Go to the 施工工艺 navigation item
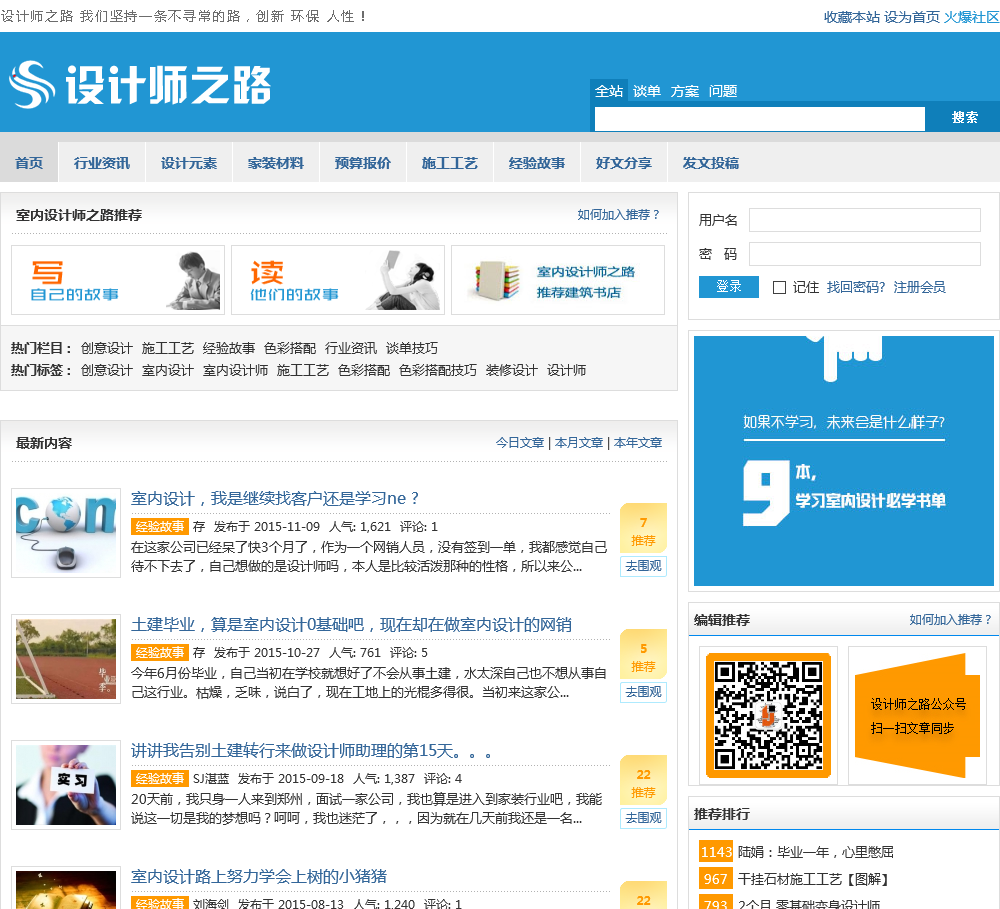 (450, 163)
